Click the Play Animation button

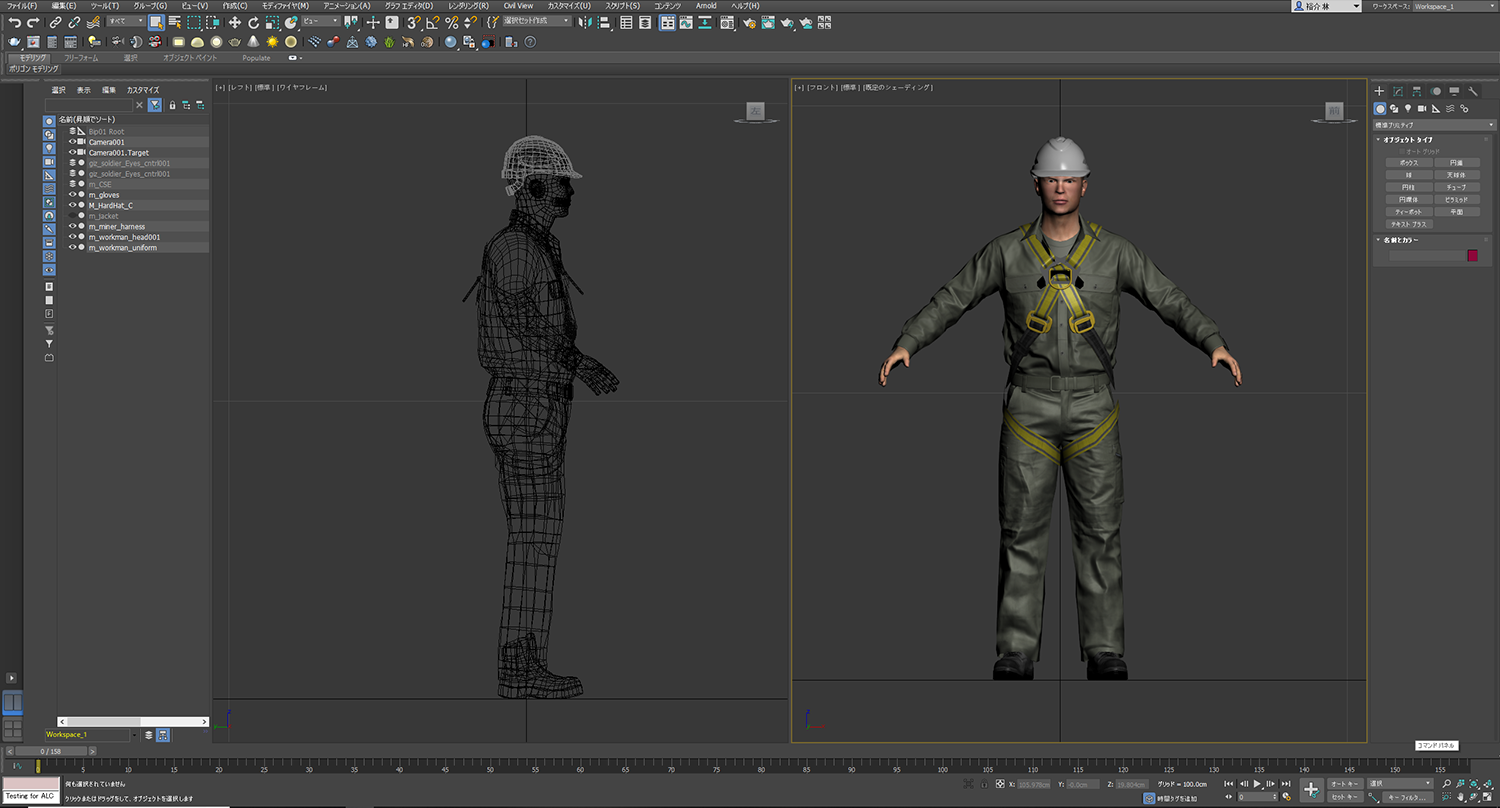click(x=1257, y=784)
